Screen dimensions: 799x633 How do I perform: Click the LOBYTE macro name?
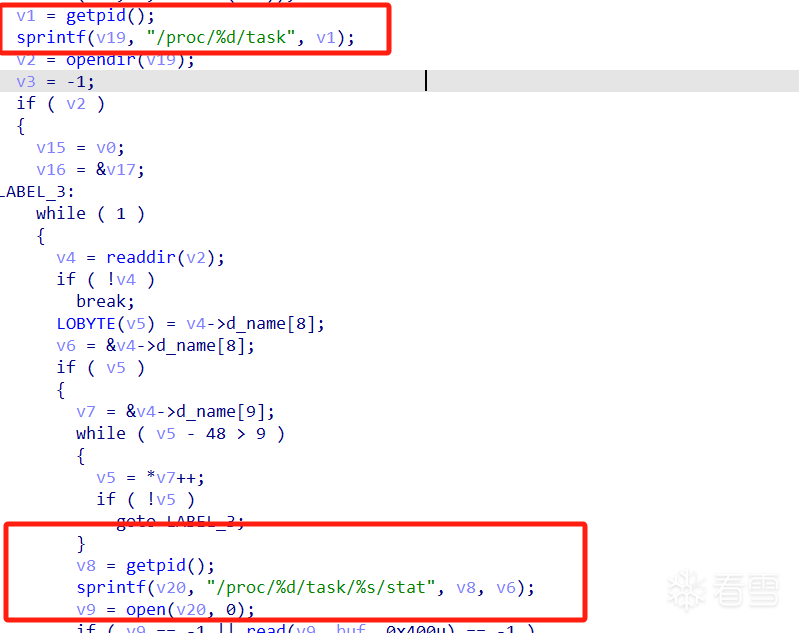[x=86, y=324]
